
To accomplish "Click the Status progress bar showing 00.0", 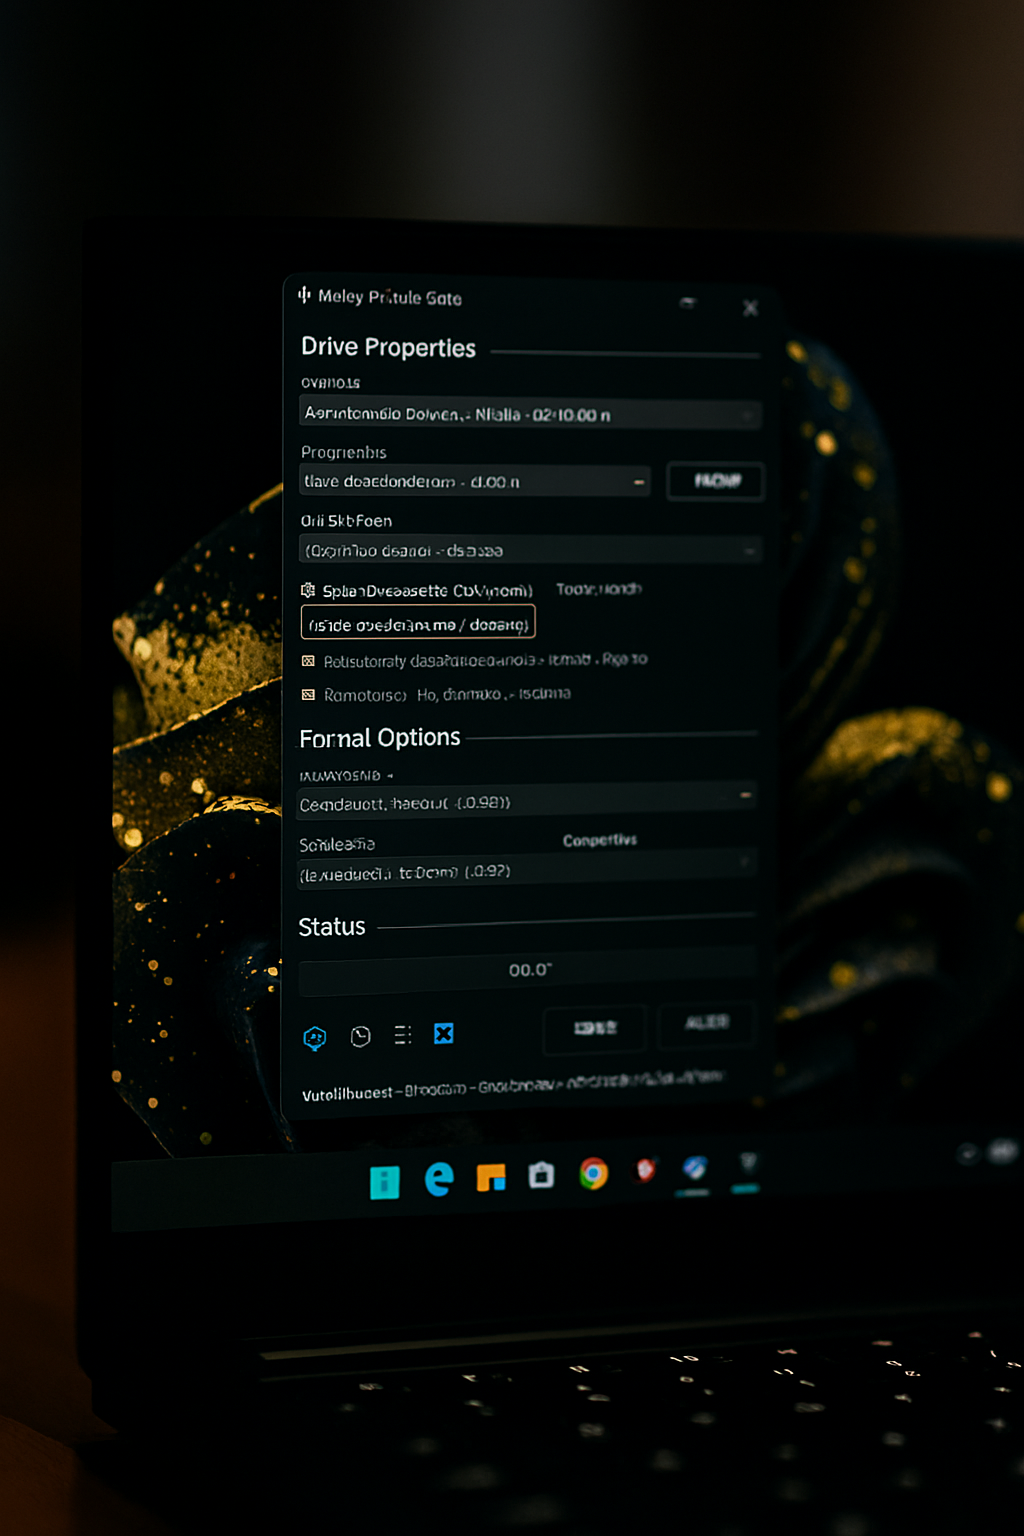I will (528, 972).
